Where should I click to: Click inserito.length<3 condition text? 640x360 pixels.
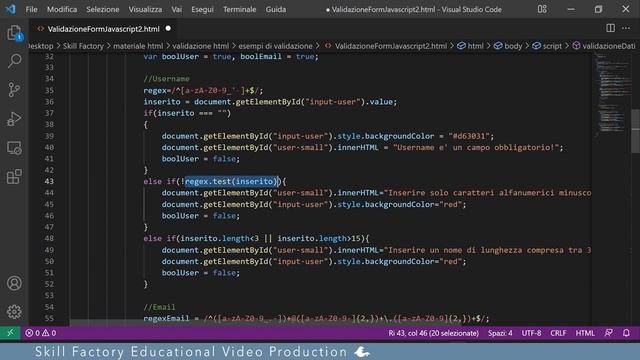[x=220, y=238]
